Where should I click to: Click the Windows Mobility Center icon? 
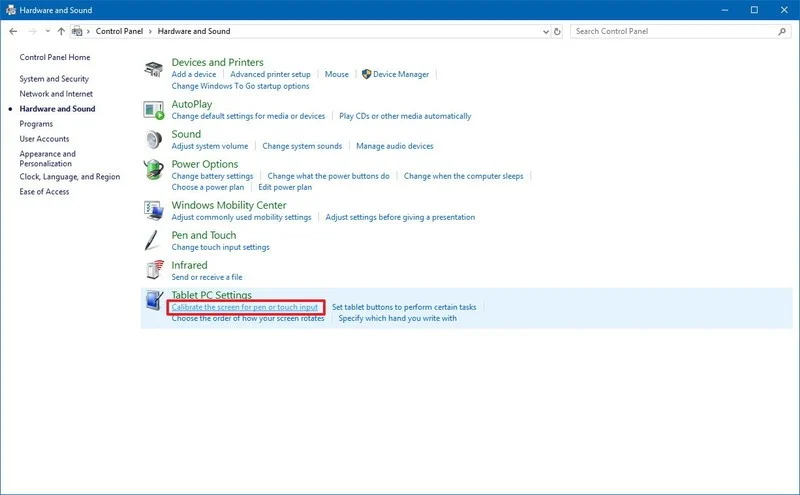point(153,210)
